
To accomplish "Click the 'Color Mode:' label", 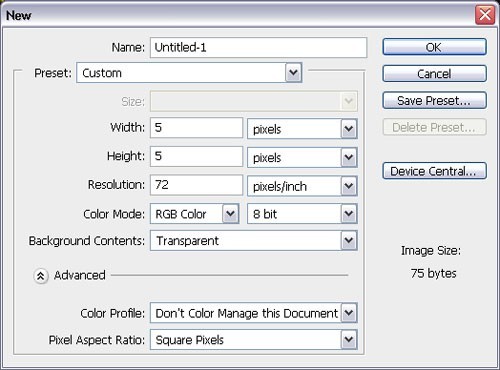I will coord(114,214).
